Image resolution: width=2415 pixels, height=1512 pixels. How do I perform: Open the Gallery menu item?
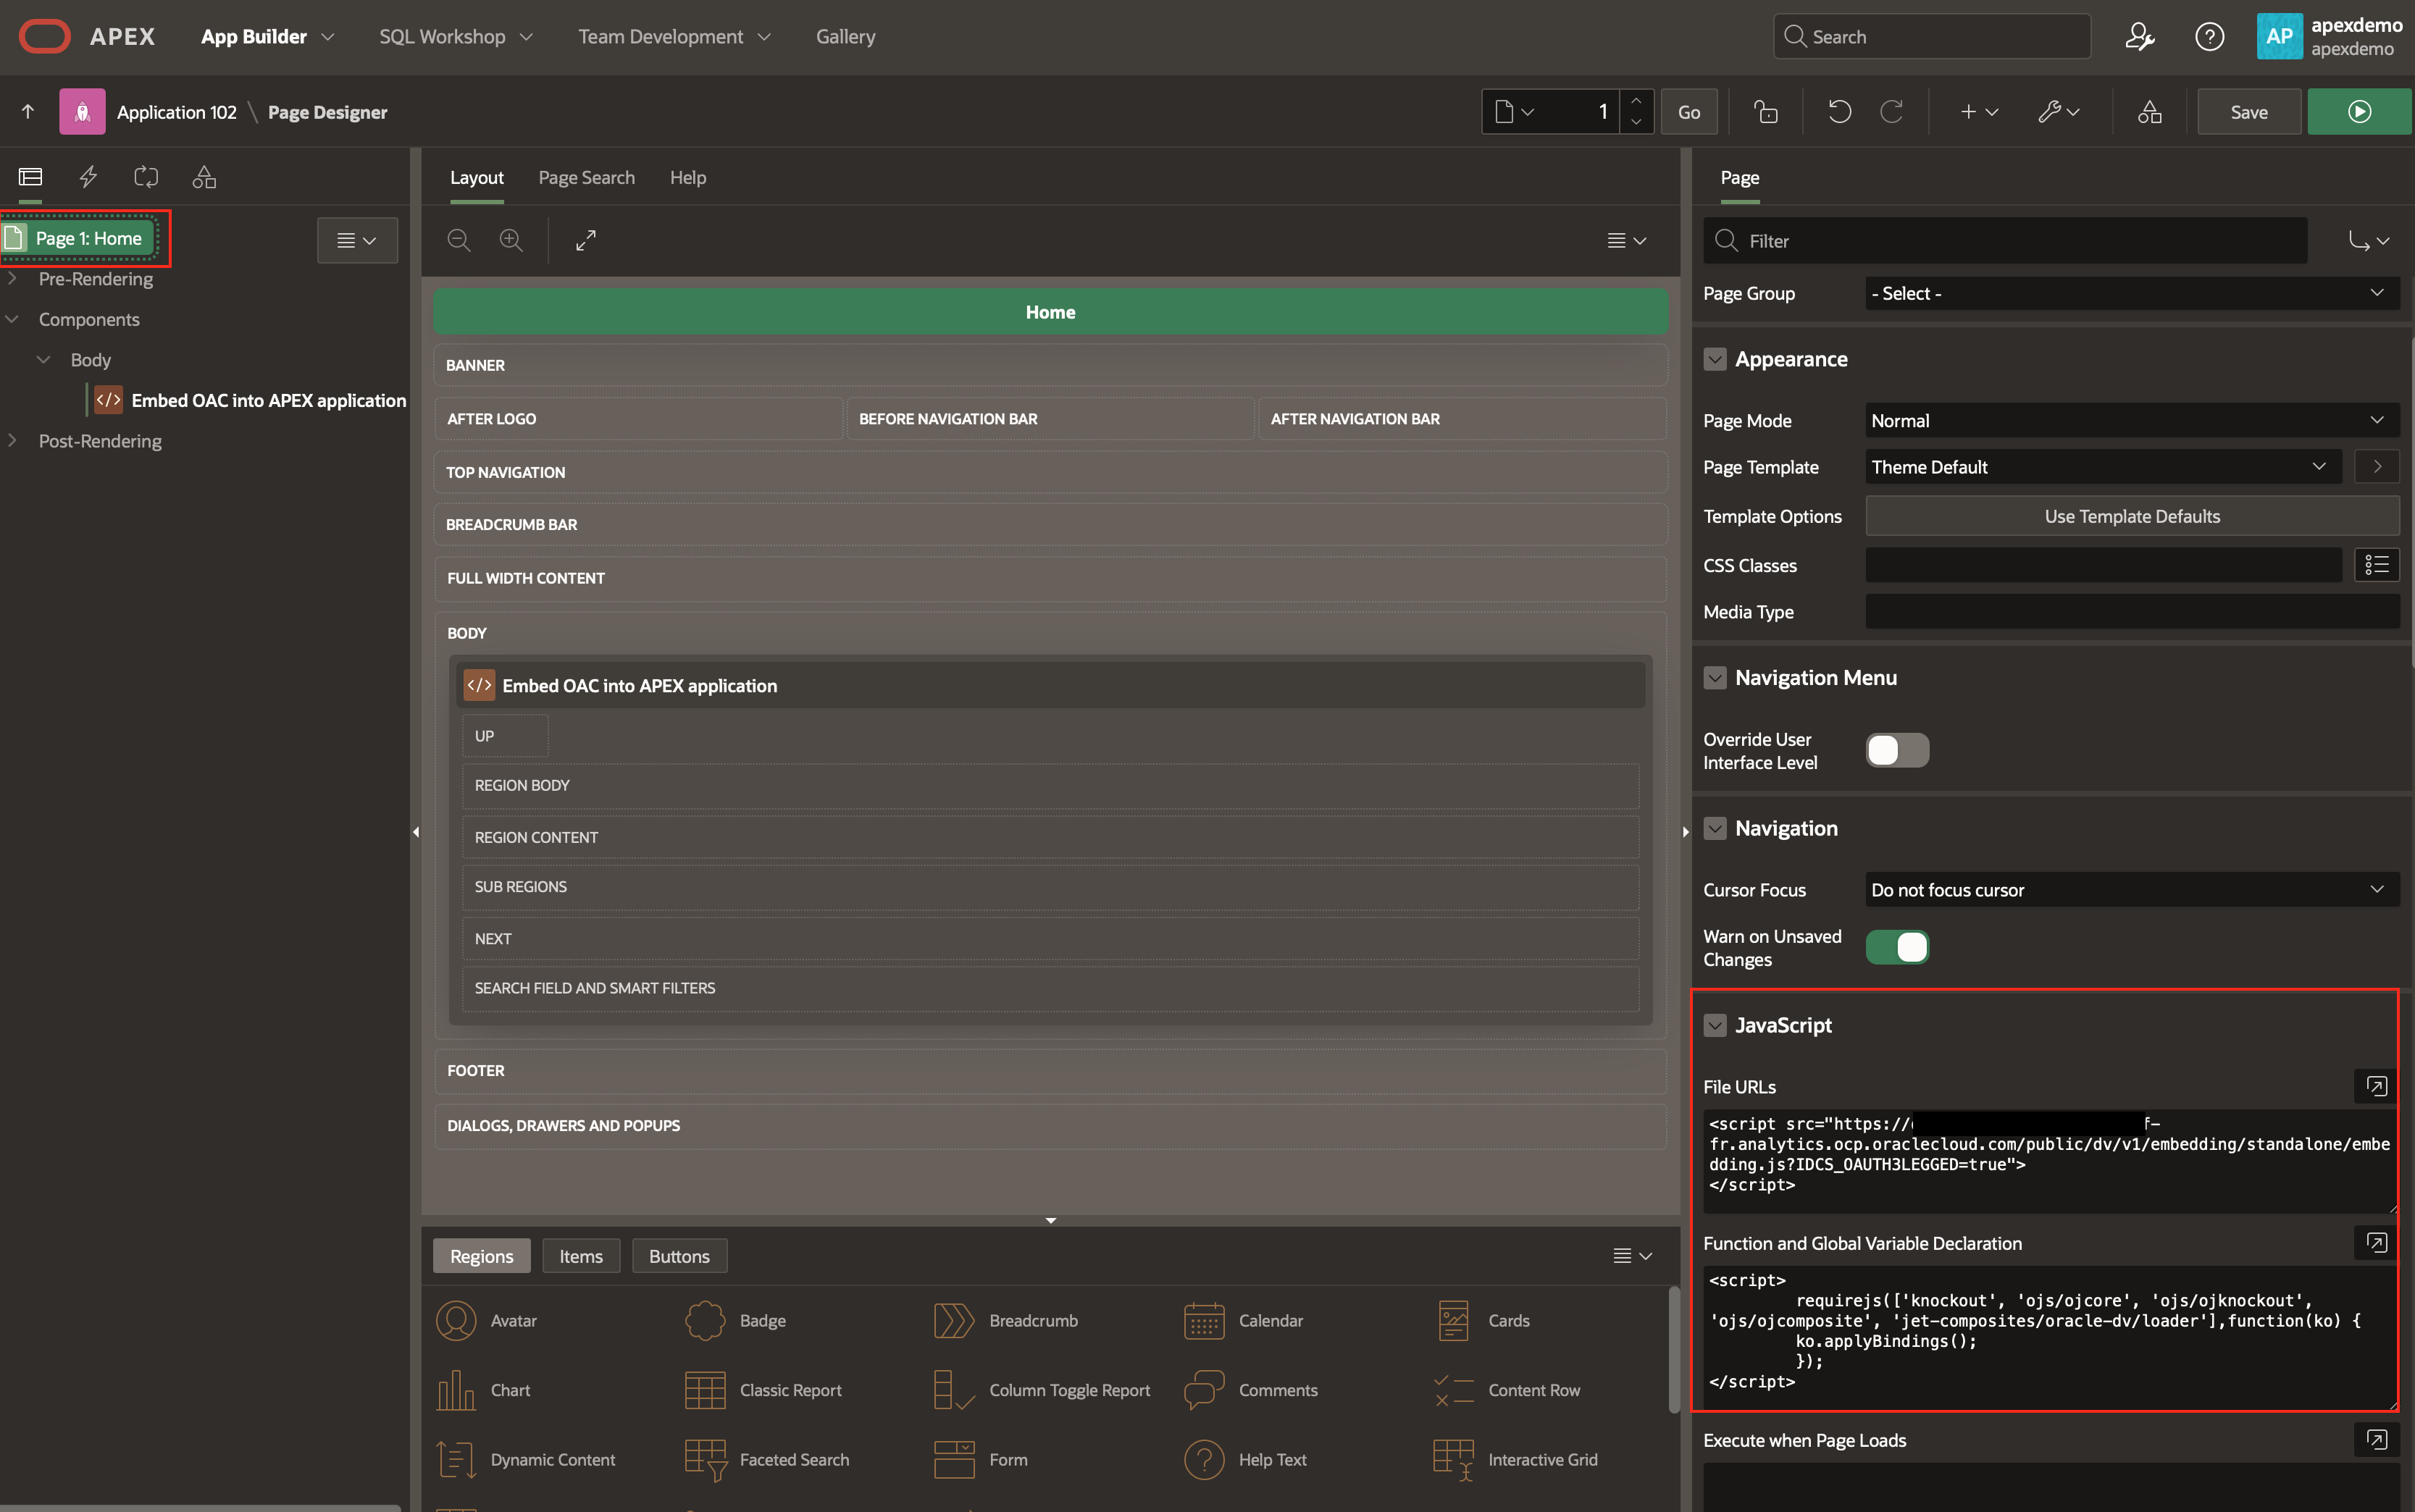pyautogui.click(x=845, y=37)
